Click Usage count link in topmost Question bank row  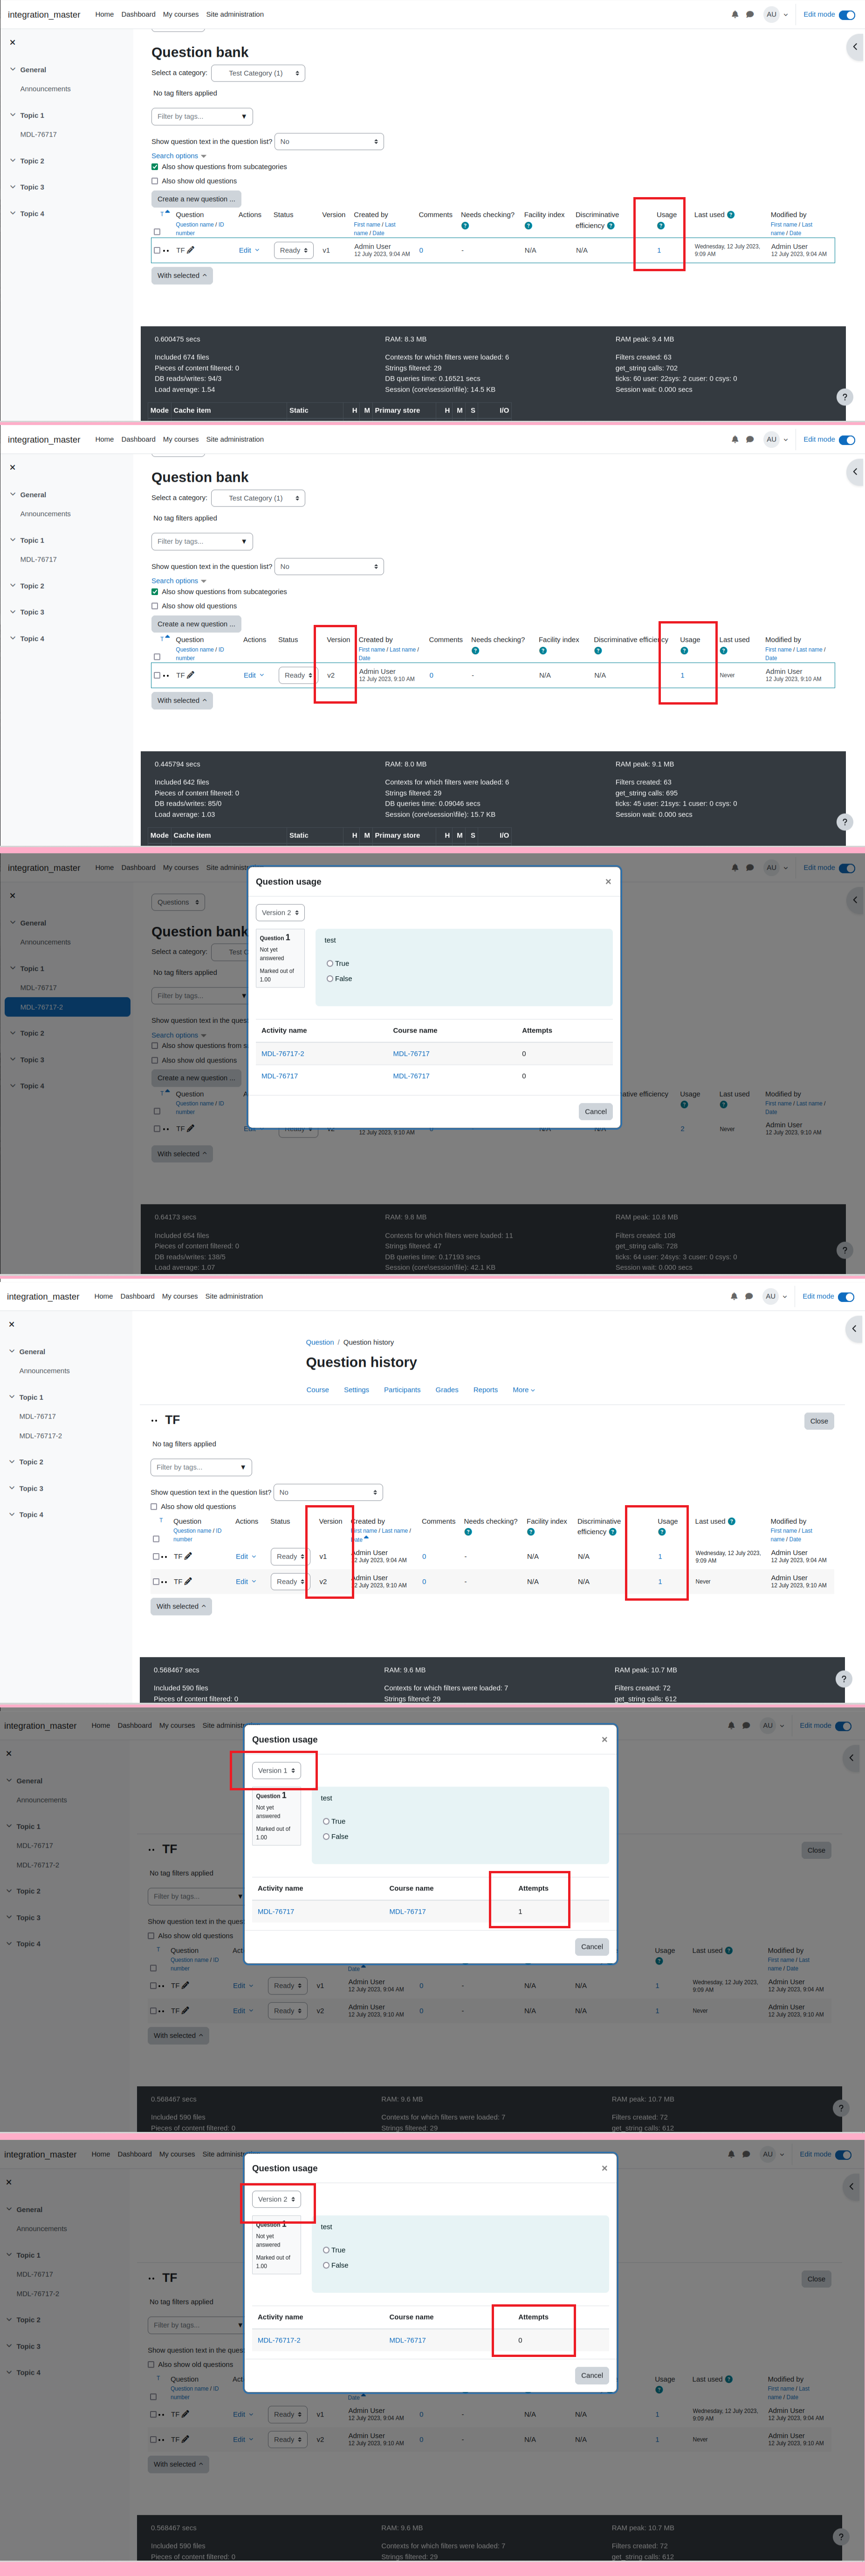(x=659, y=250)
